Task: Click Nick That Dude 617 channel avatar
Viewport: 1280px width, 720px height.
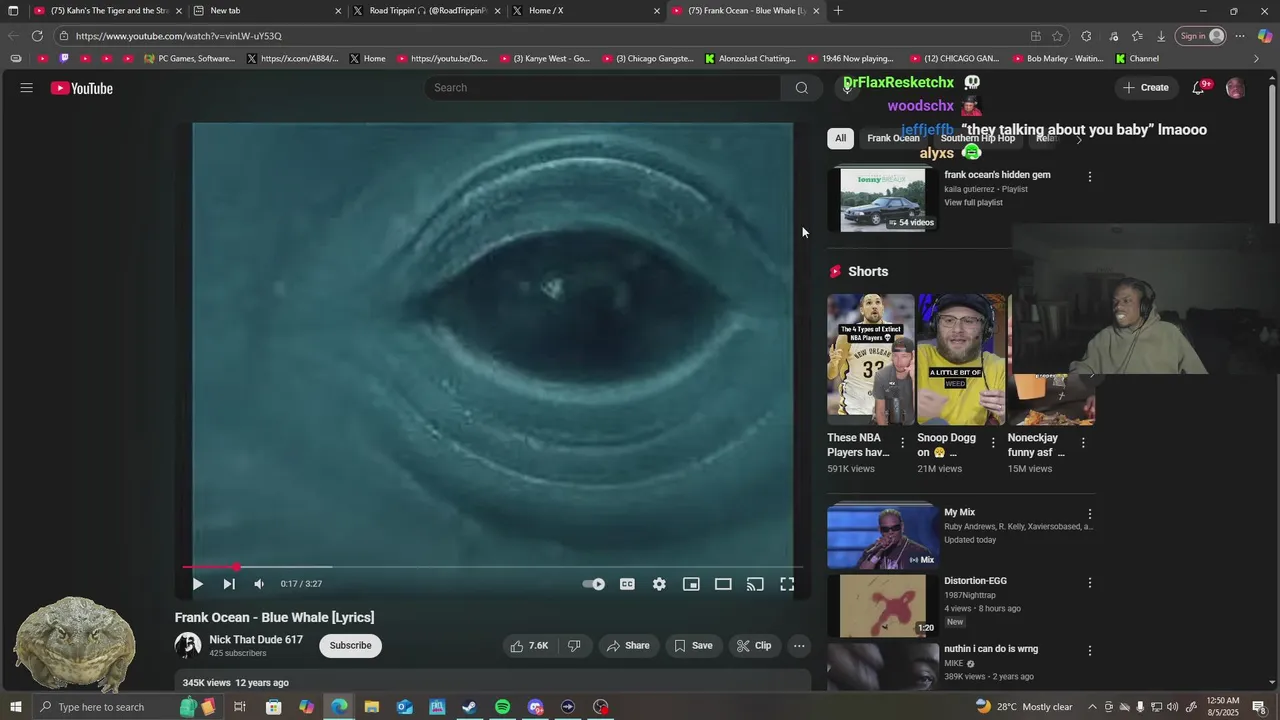Action: tap(188, 646)
